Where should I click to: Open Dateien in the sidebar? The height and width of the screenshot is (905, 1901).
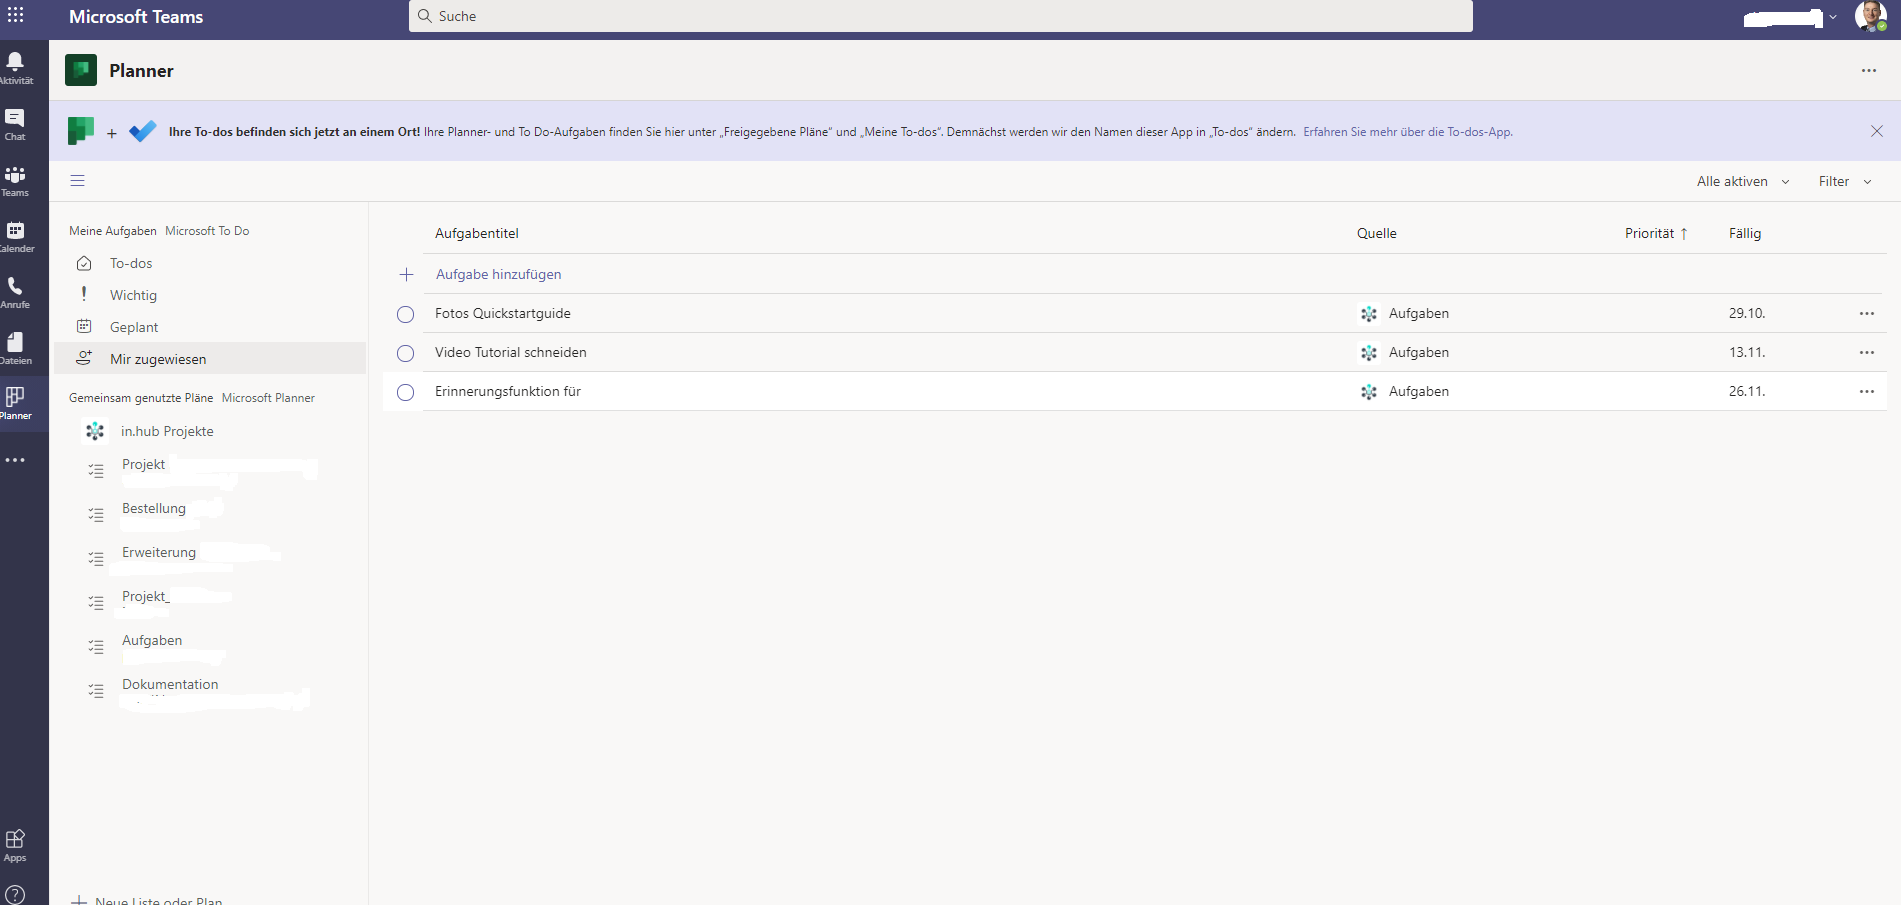point(15,348)
